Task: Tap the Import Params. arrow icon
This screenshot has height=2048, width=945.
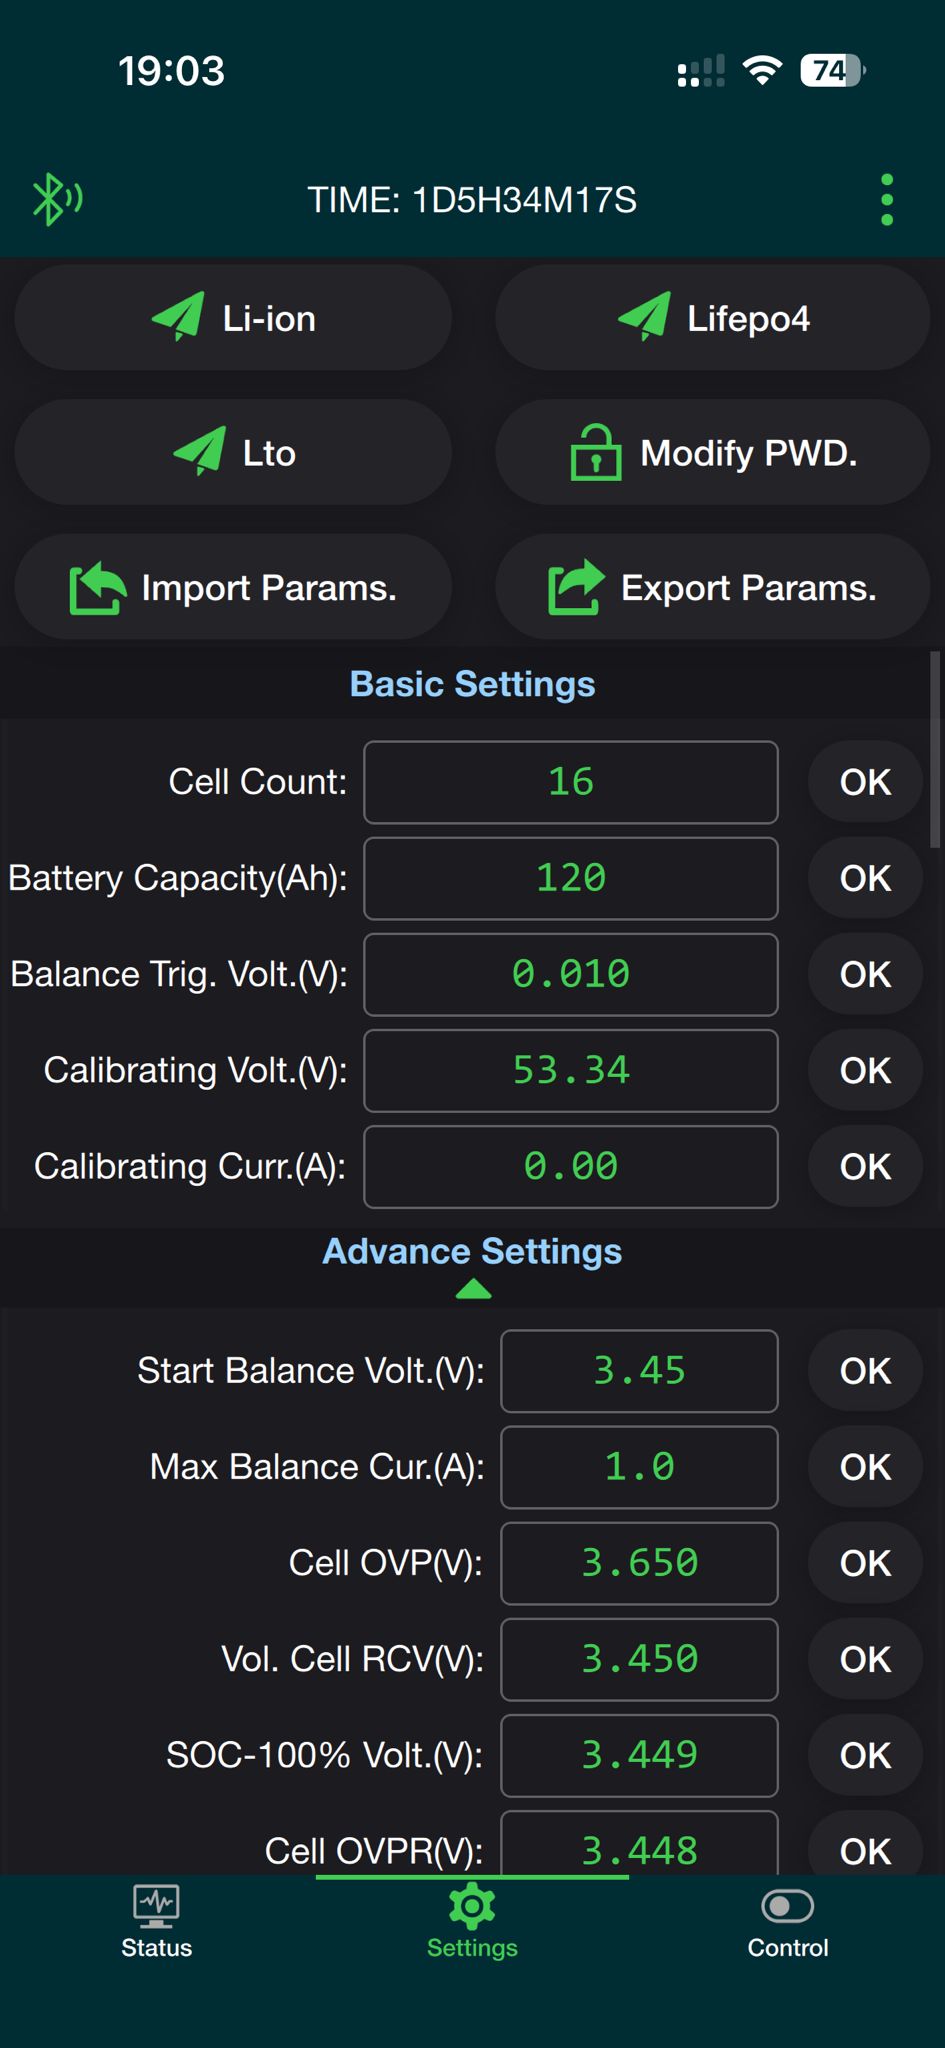Action: (97, 588)
